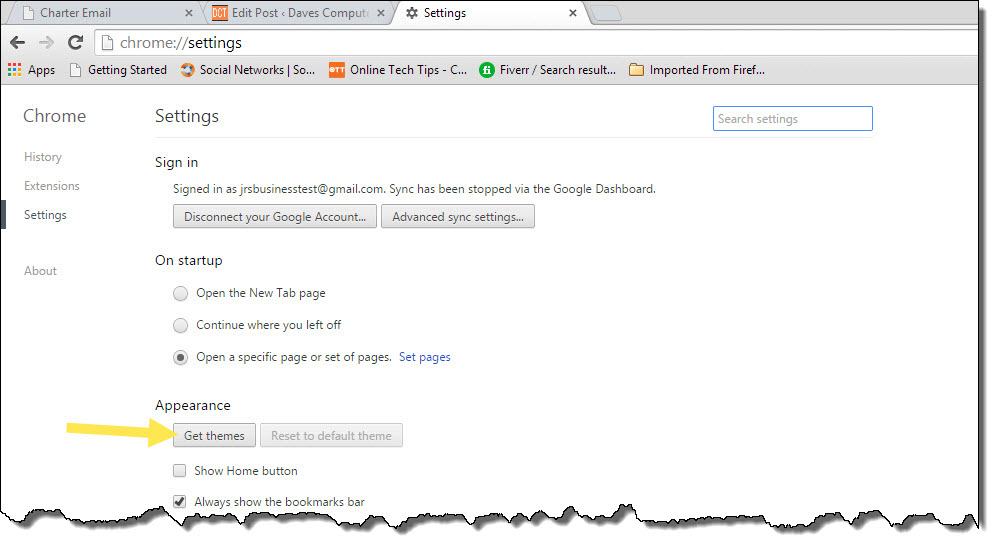Click the Get themes button

pyautogui.click(x=214, y=436)
